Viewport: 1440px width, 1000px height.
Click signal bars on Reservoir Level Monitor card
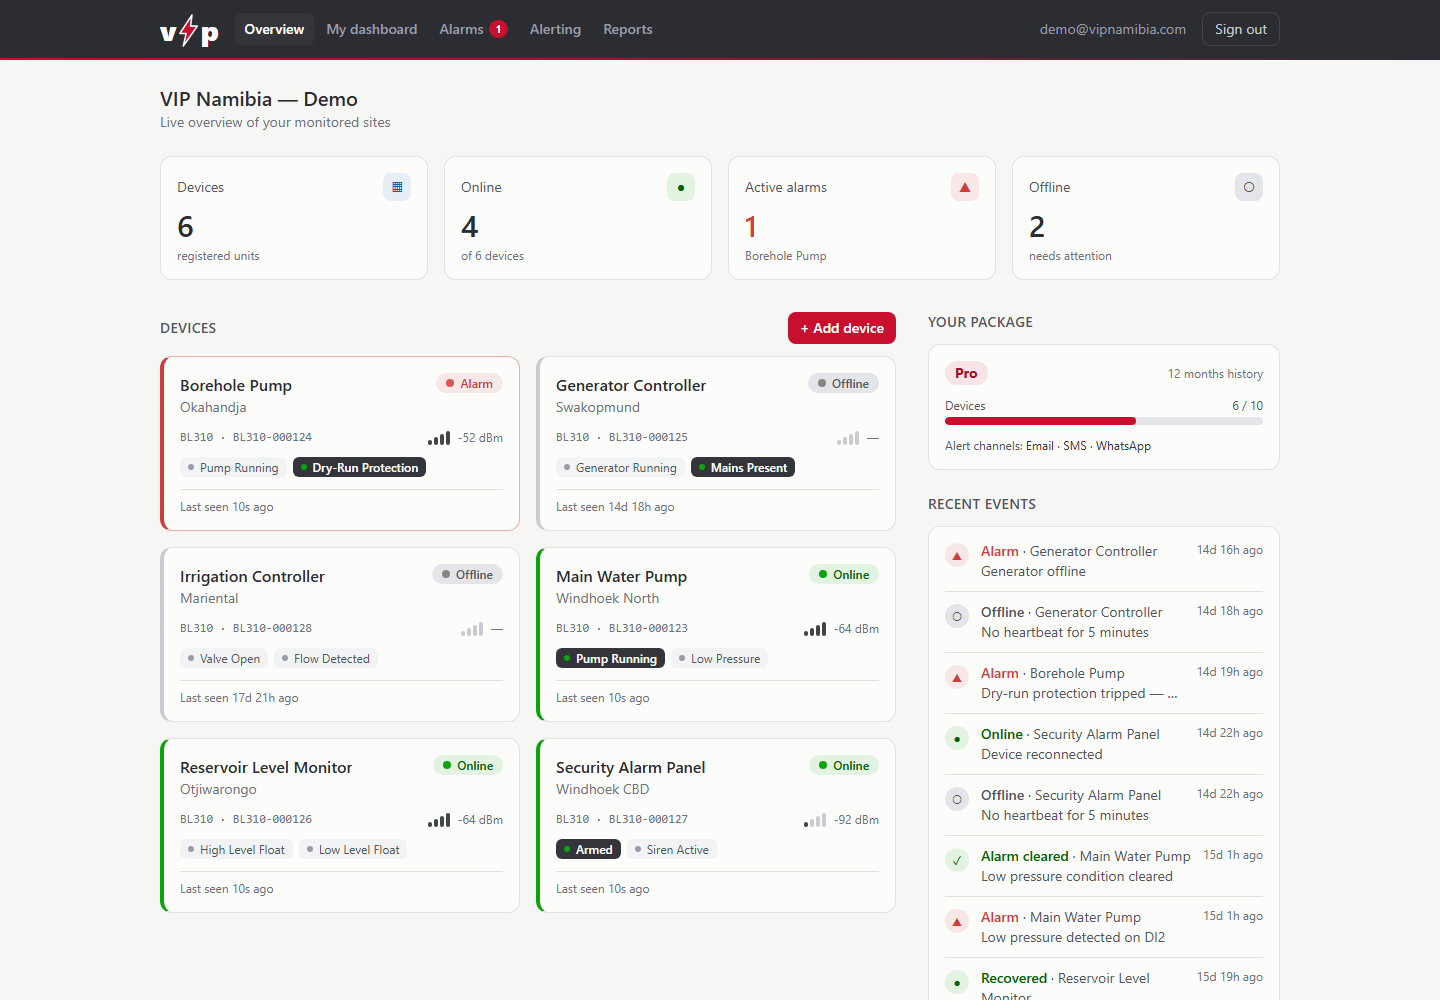tap(439, 820)
